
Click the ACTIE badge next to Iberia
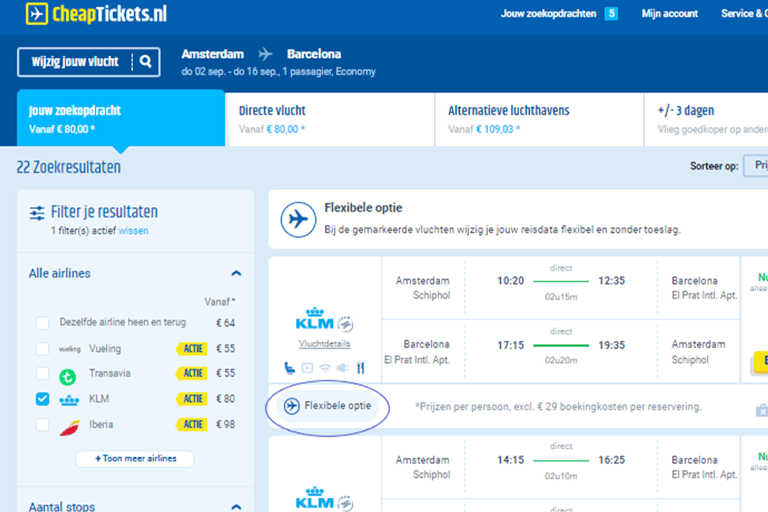192,424
